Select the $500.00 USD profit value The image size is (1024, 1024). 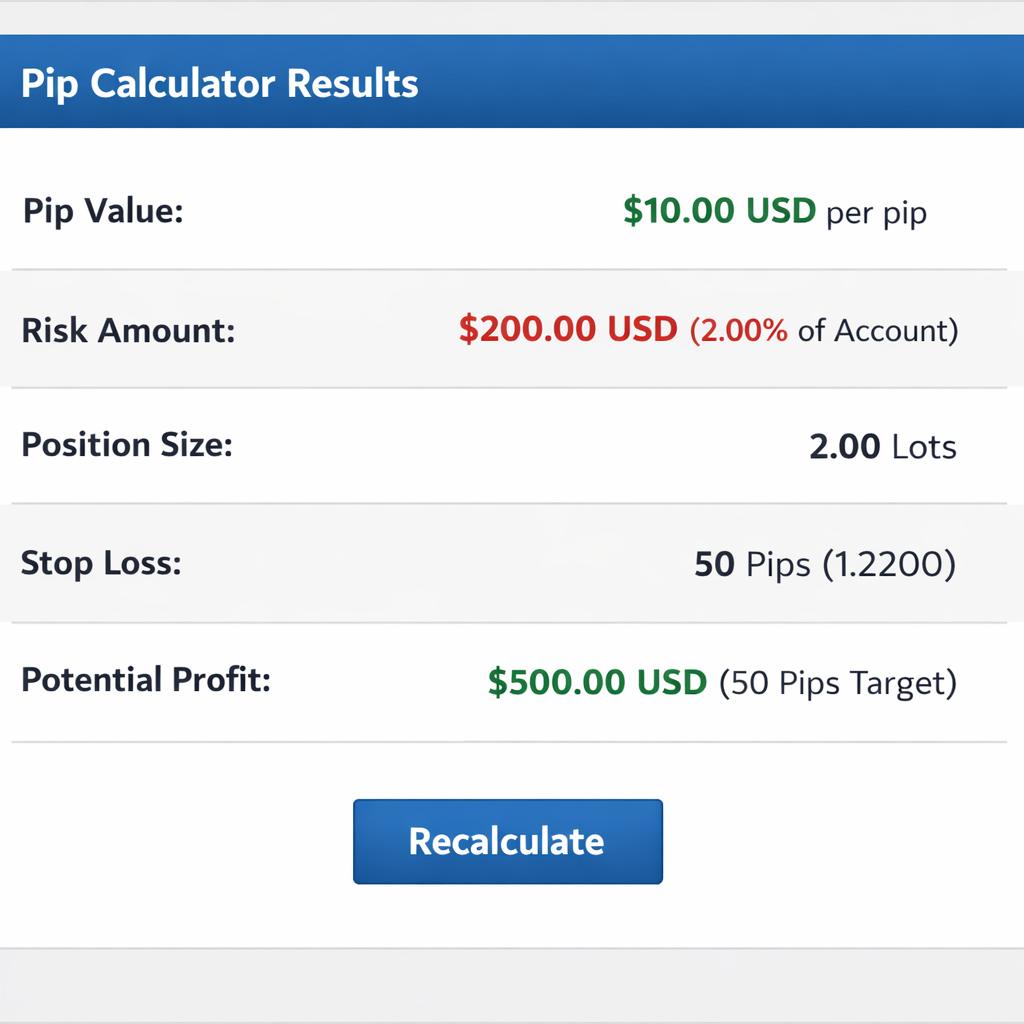(596, 681)
